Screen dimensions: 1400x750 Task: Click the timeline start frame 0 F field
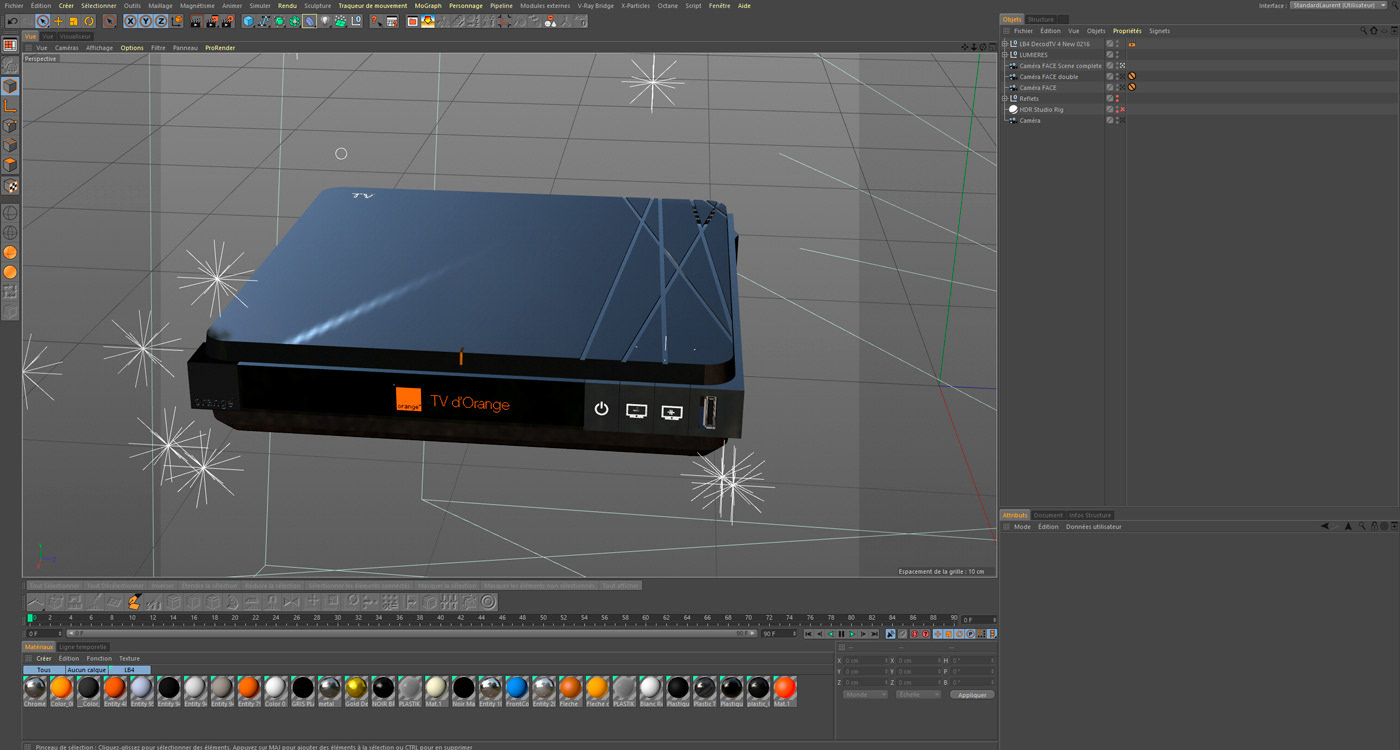(43, 634)
